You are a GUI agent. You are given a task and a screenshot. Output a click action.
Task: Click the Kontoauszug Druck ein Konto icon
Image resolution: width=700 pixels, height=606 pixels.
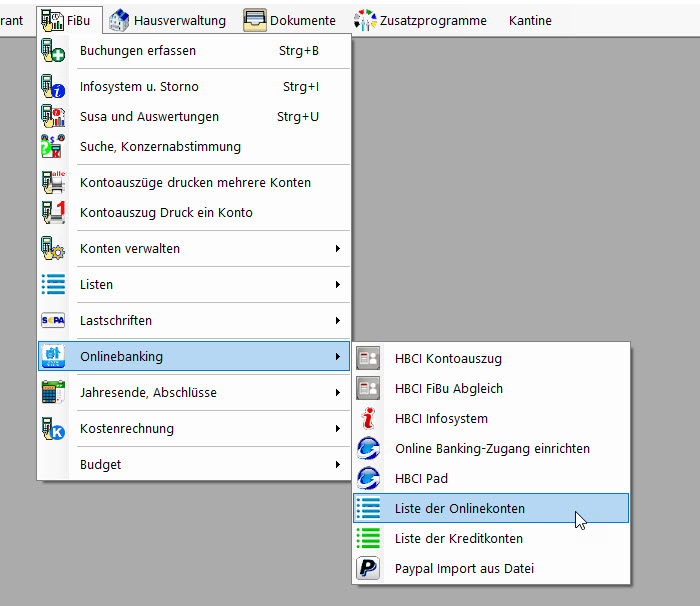(x=53, y=212)
